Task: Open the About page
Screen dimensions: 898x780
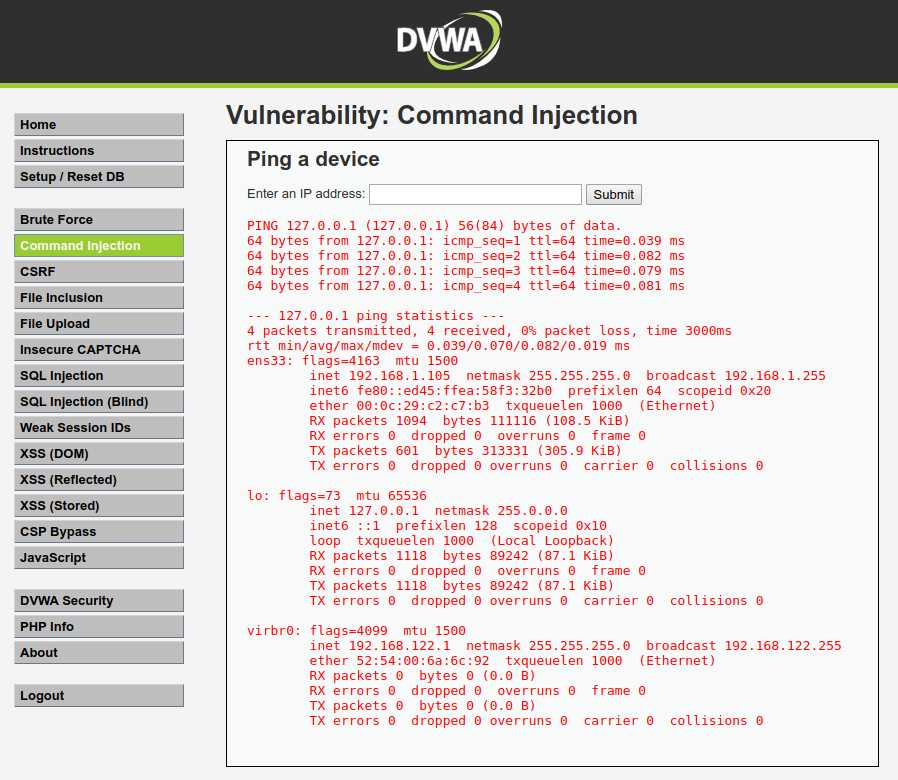Action: 99,653
